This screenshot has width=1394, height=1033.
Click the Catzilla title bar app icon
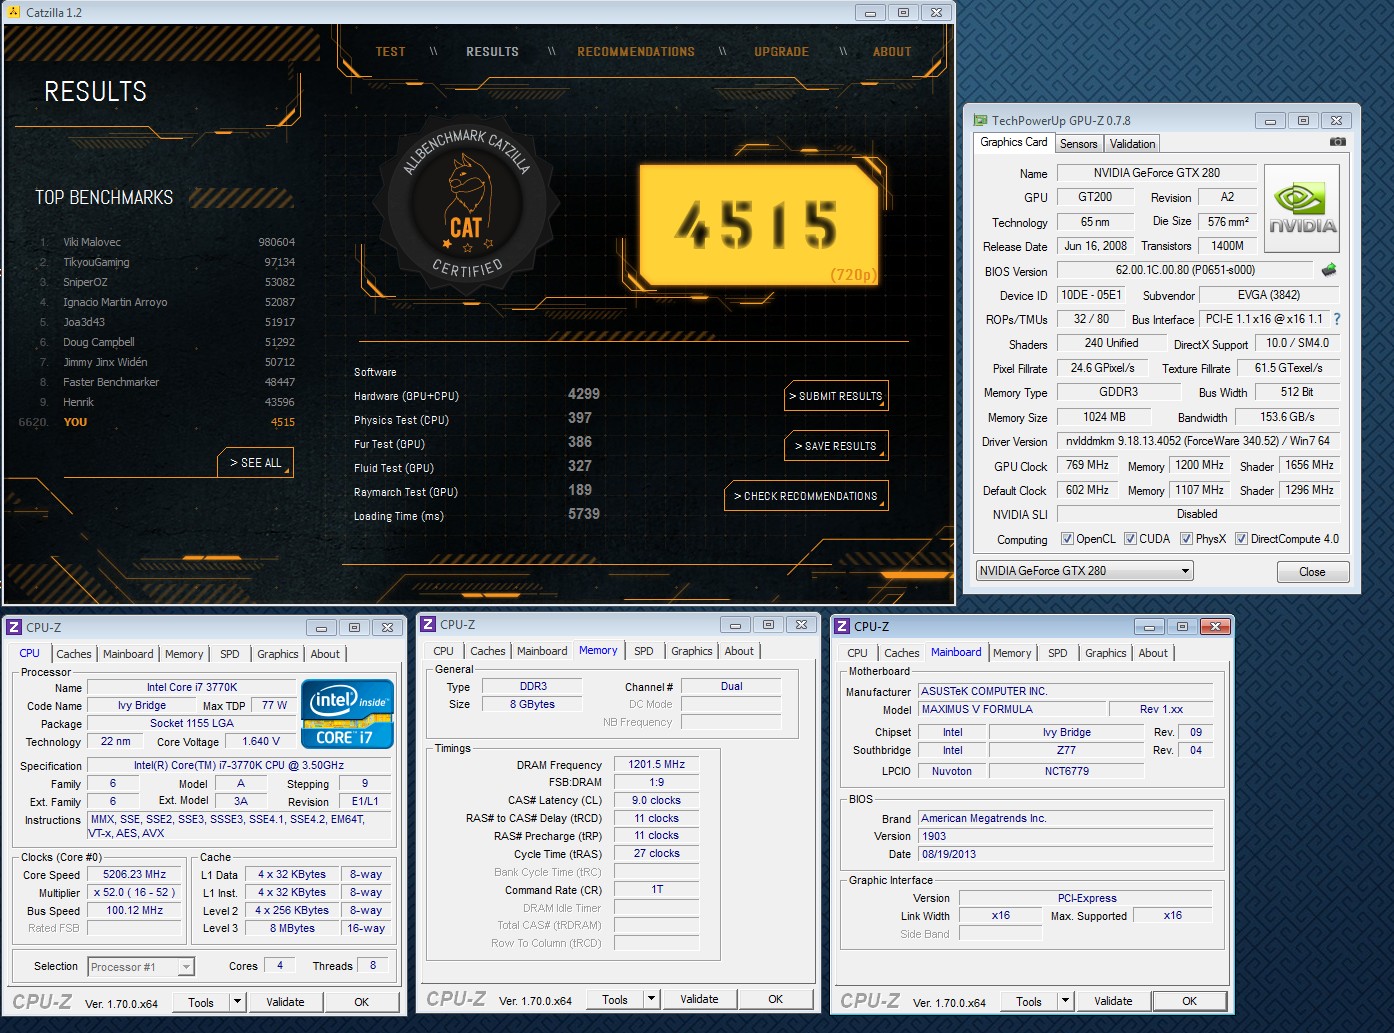[x=13, y=12]
